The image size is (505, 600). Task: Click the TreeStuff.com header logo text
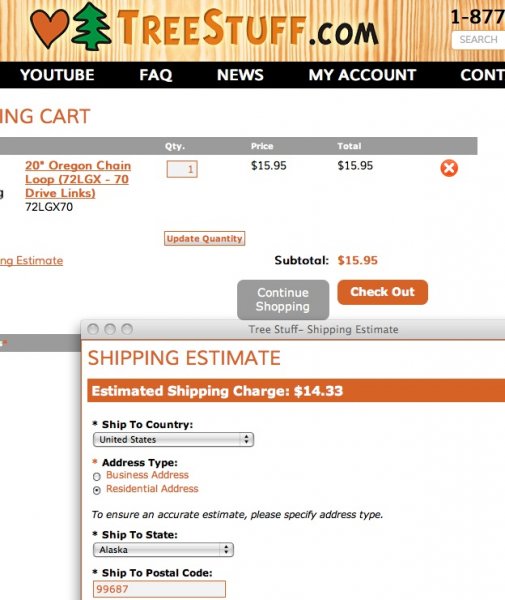(x=248, y=28)
